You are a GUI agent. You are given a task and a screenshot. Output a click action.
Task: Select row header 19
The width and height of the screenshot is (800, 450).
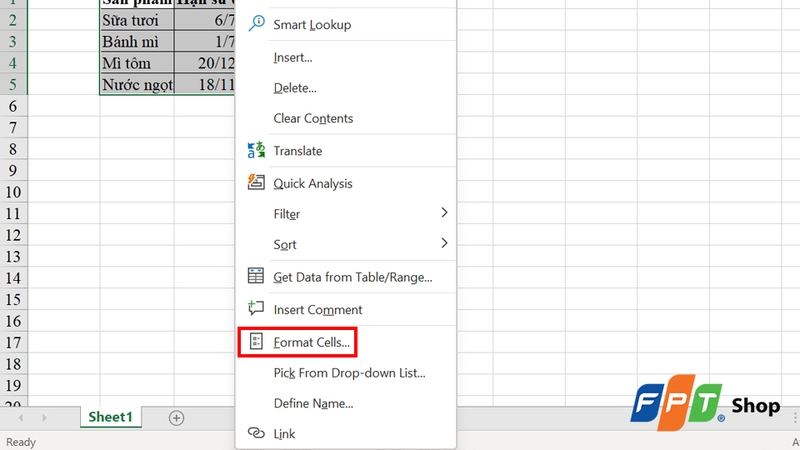click(13, 385)
